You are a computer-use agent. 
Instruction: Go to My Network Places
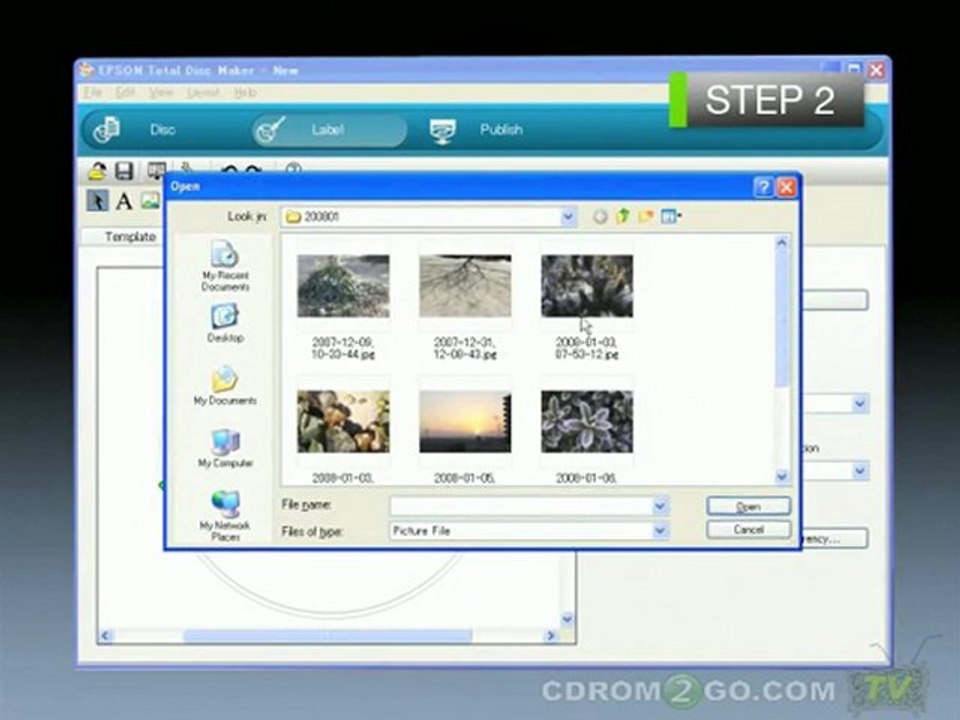(x=225, y=516)
